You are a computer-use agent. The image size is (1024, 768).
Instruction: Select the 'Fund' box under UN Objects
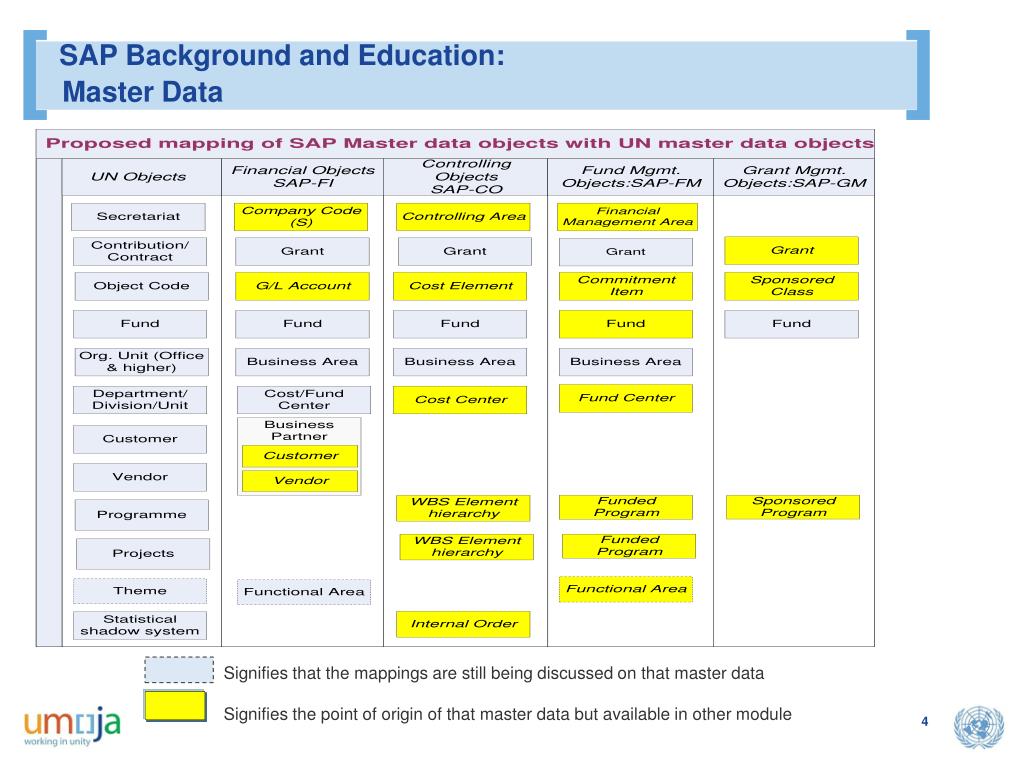coord(140,324)
